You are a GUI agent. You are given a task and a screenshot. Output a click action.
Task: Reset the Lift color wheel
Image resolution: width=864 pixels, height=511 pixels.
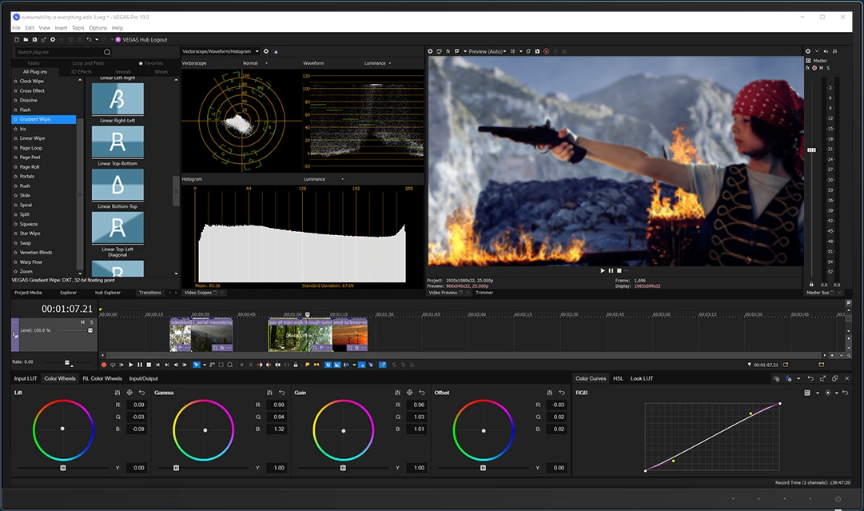pos(142,392)
